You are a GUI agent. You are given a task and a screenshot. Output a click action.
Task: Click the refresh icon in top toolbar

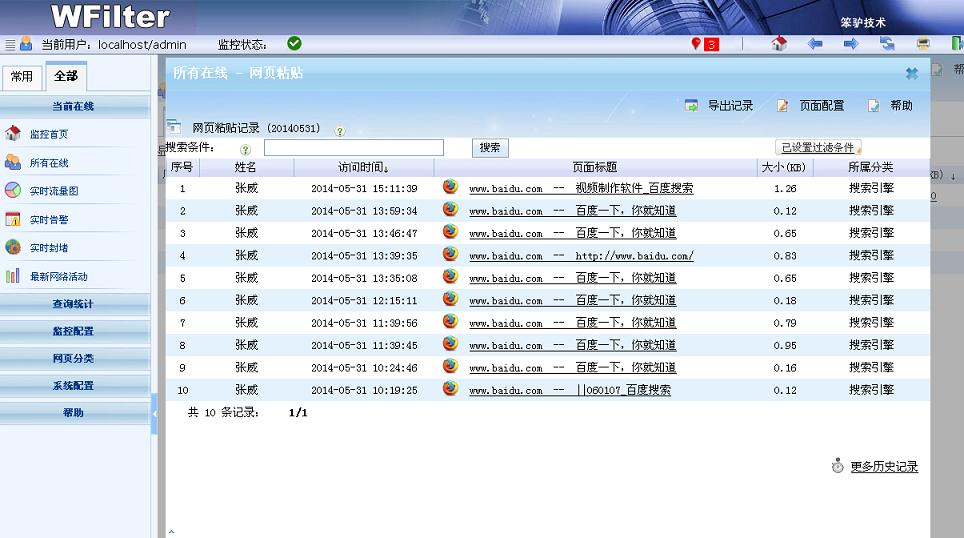coord(887,44)
